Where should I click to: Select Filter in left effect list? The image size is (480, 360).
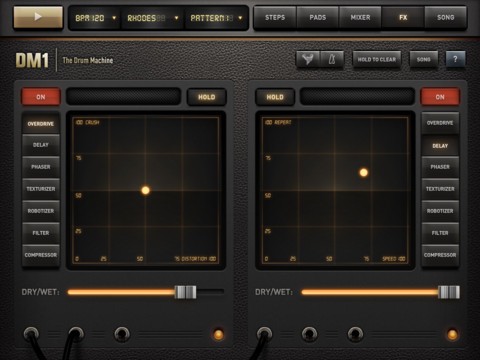[41, 233]
